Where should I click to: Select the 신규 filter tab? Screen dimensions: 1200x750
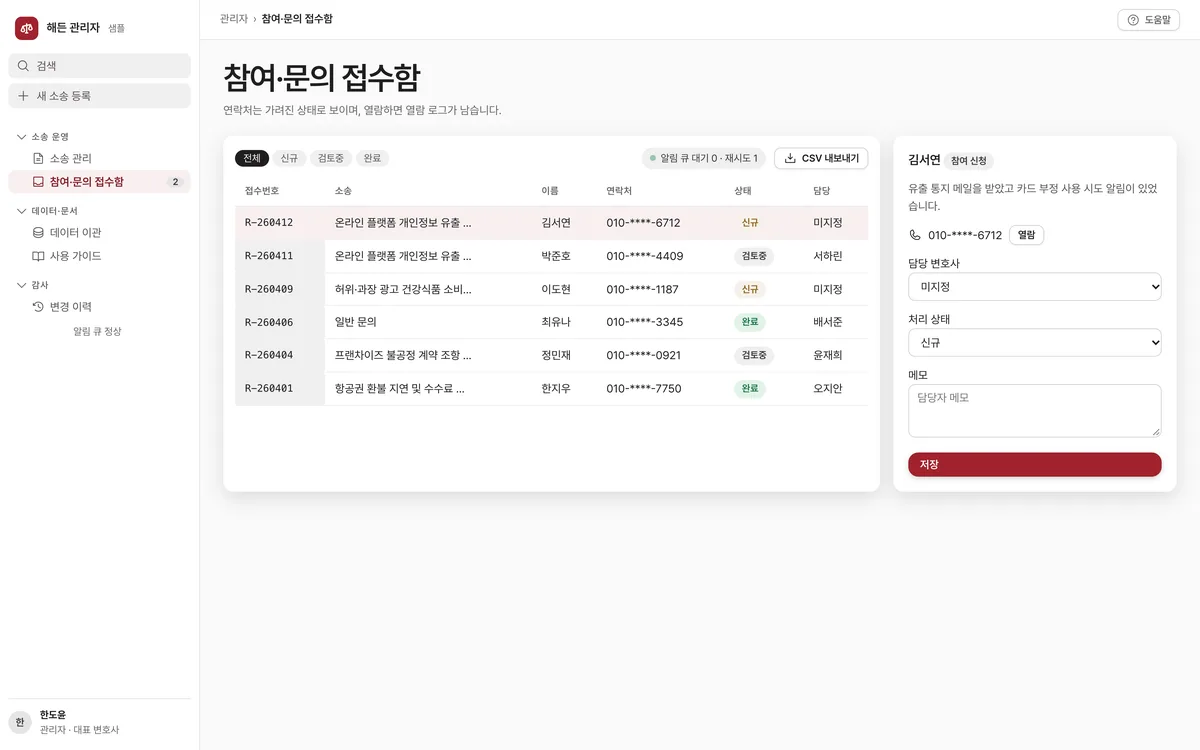click(289, 158)
